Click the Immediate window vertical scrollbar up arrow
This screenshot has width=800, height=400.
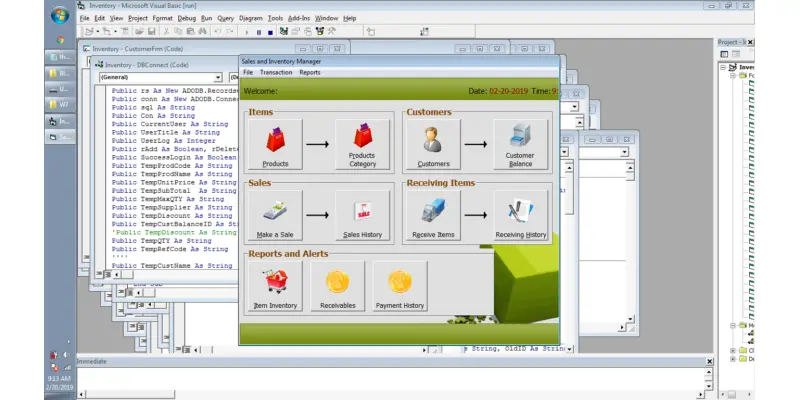[709, 372]
